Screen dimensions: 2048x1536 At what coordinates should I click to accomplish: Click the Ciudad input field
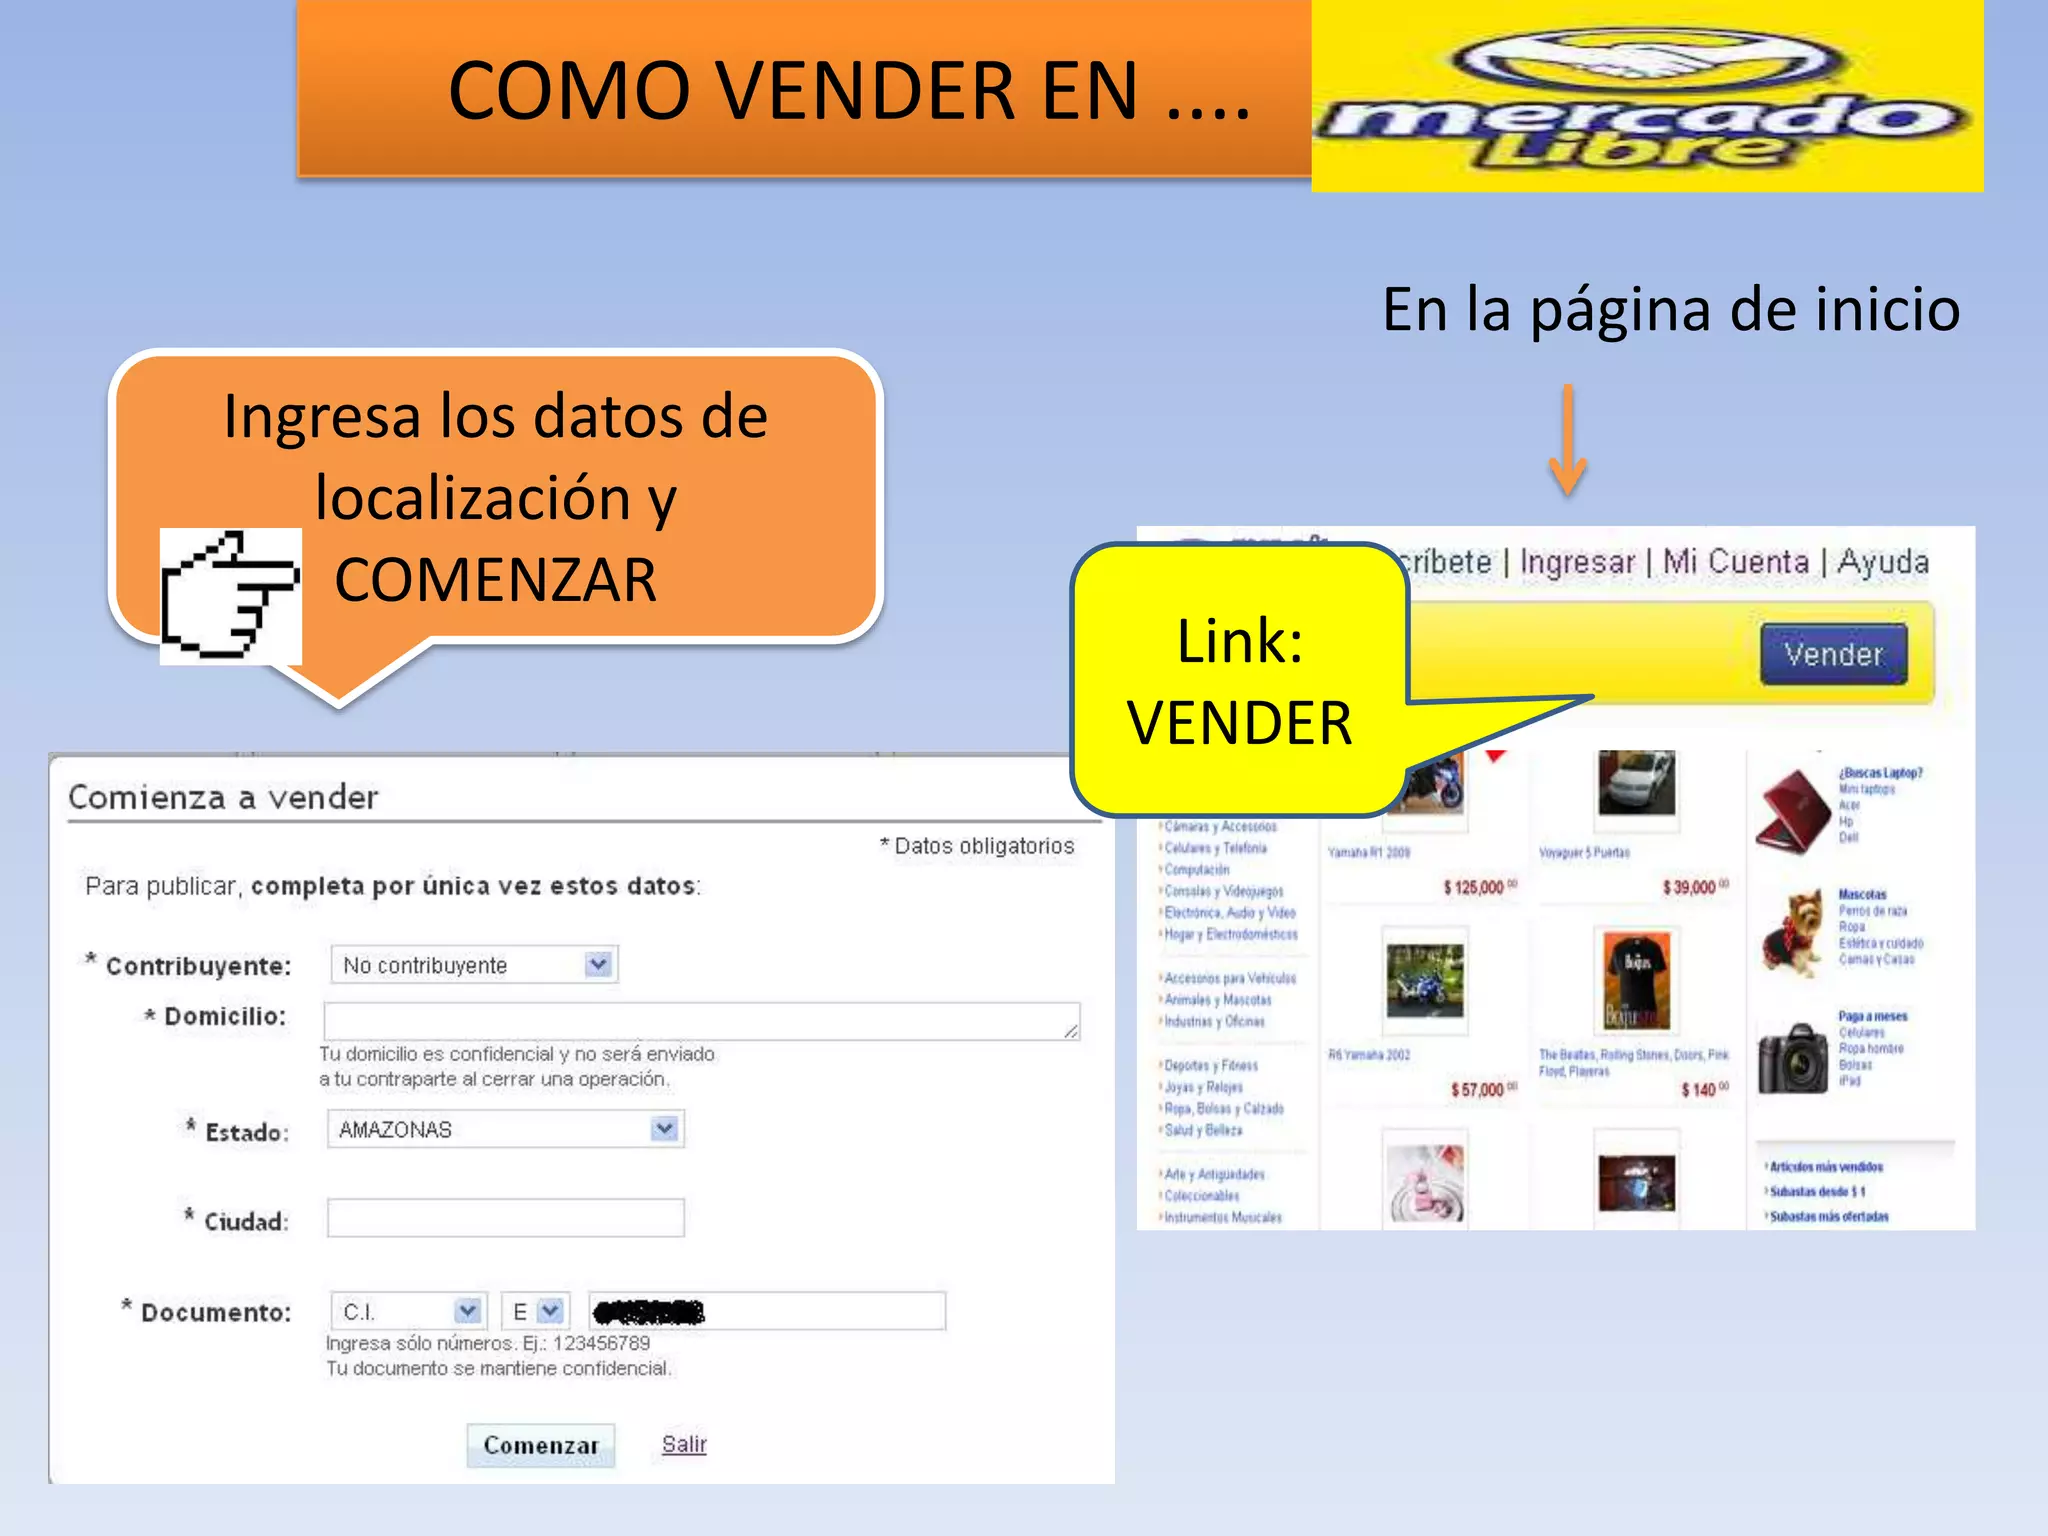click(505, 1218)
